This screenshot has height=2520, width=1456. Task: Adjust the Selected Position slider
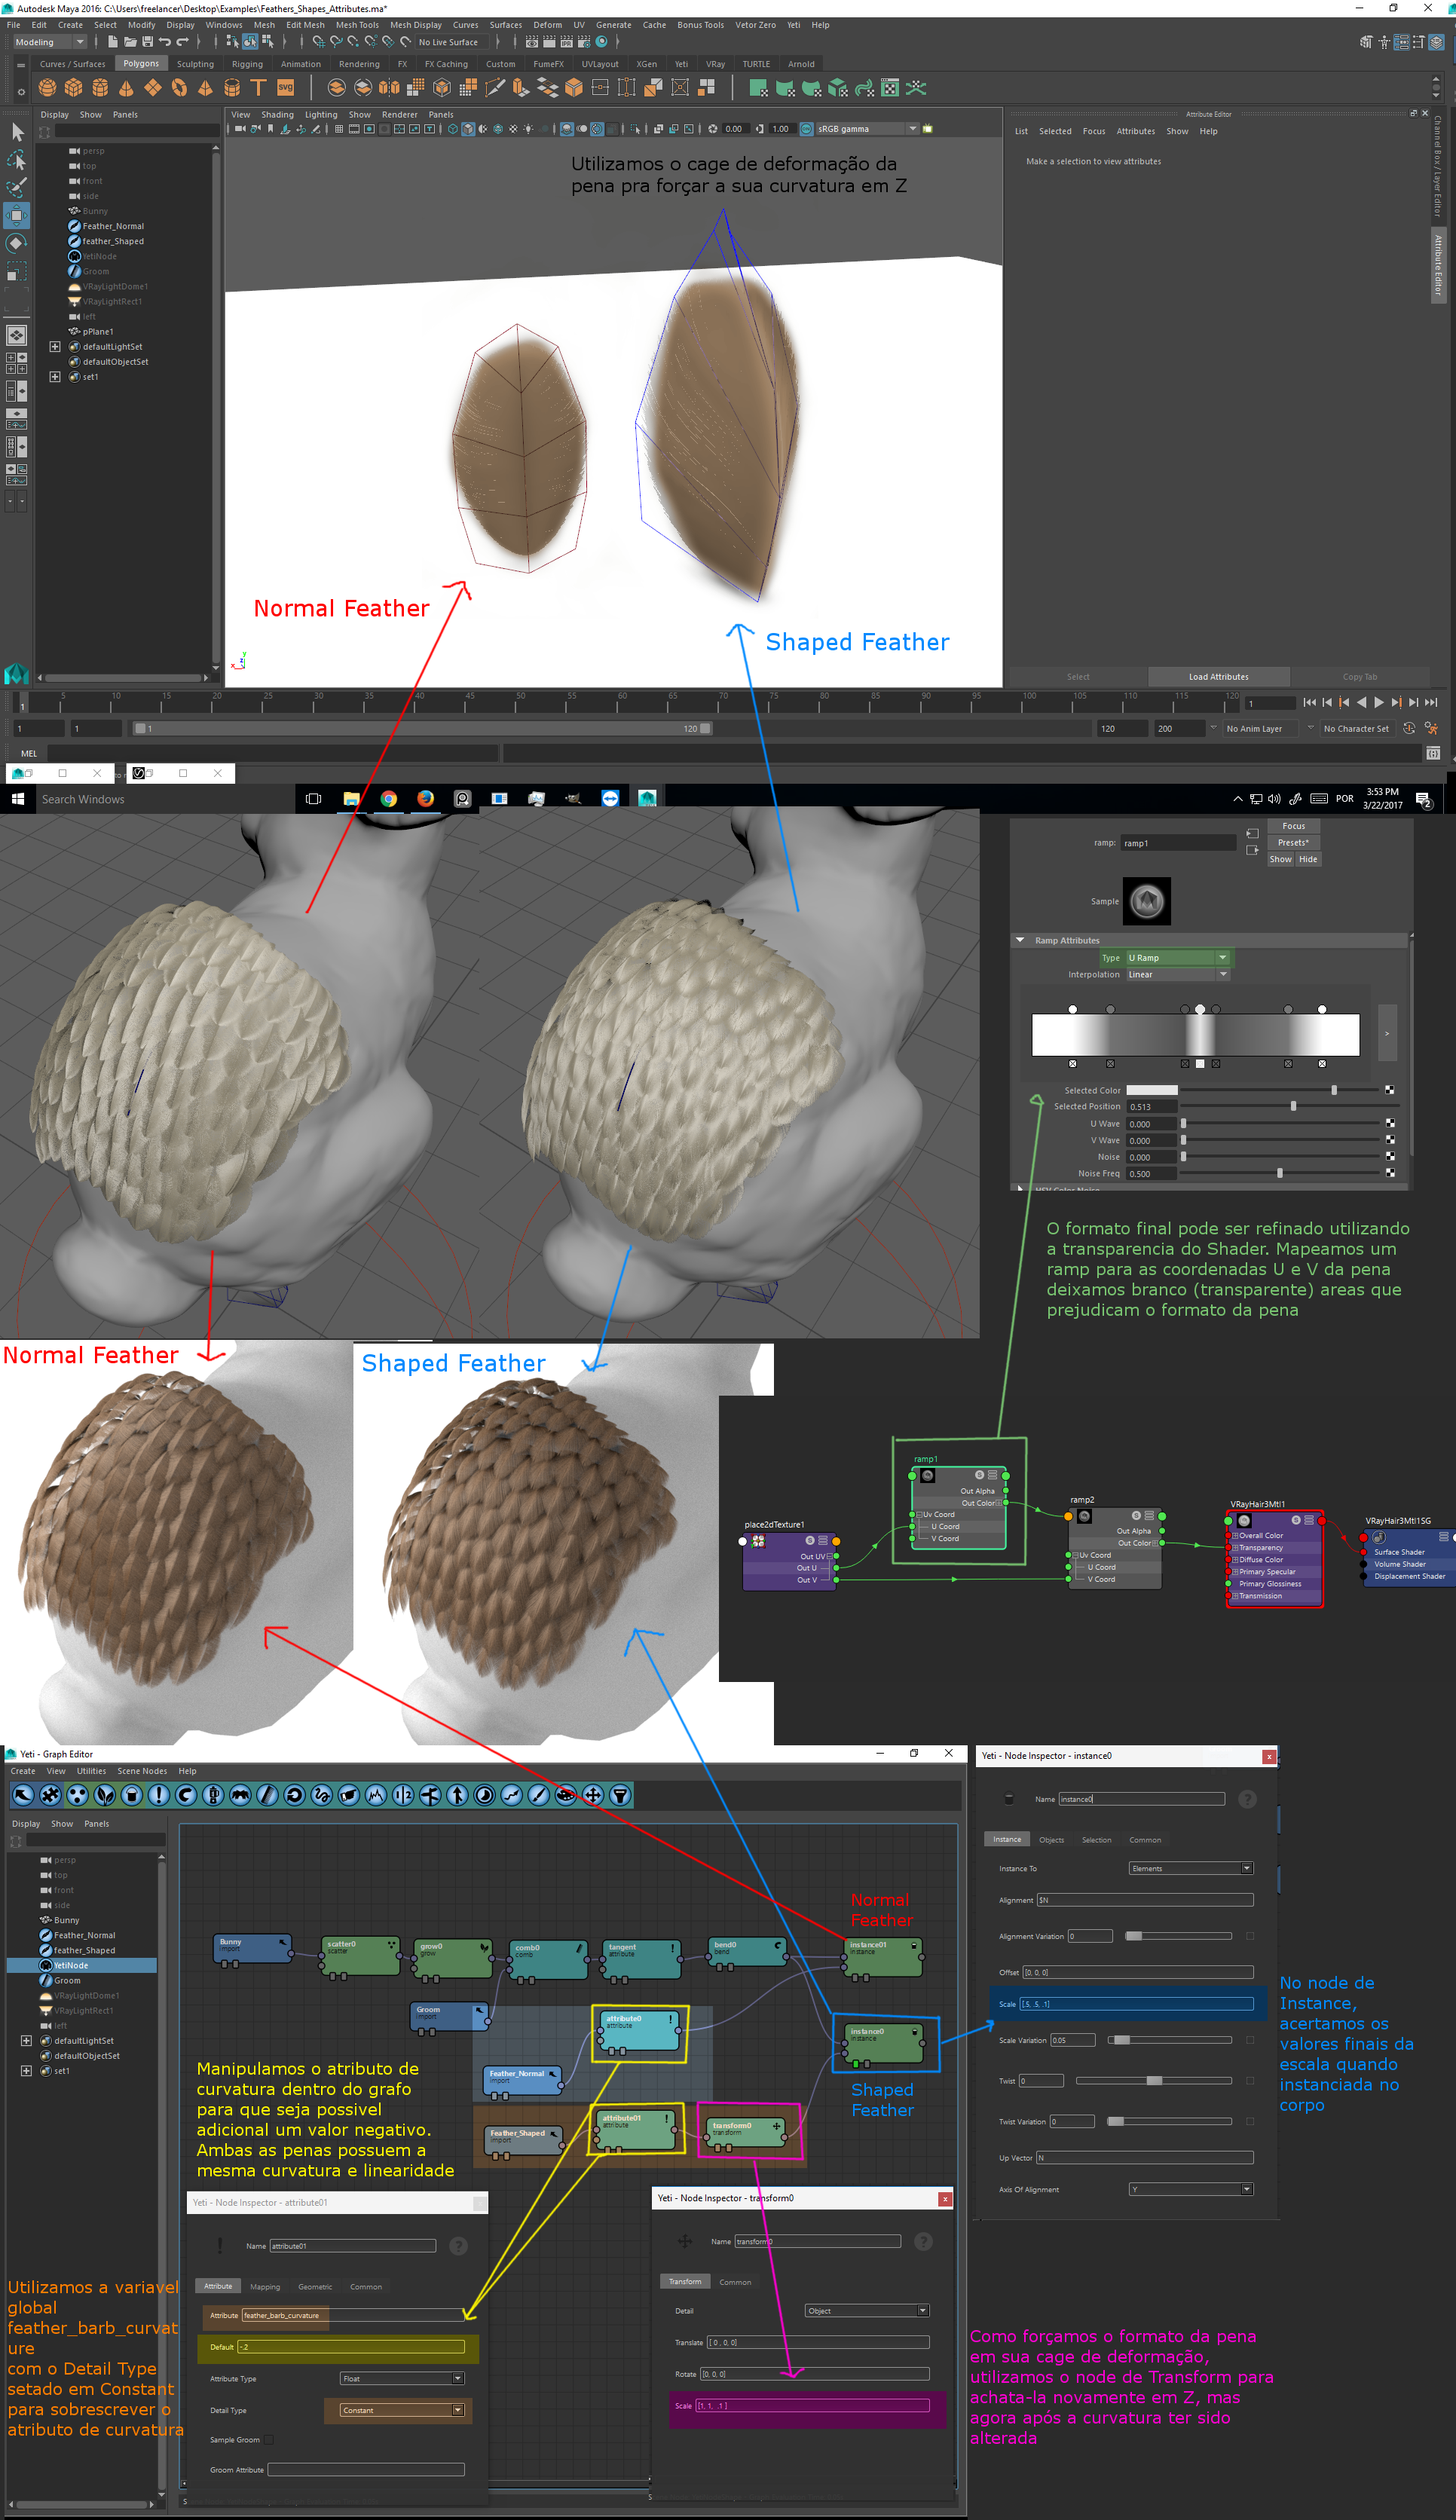pyautogui.click(x=1293, y=1106)
